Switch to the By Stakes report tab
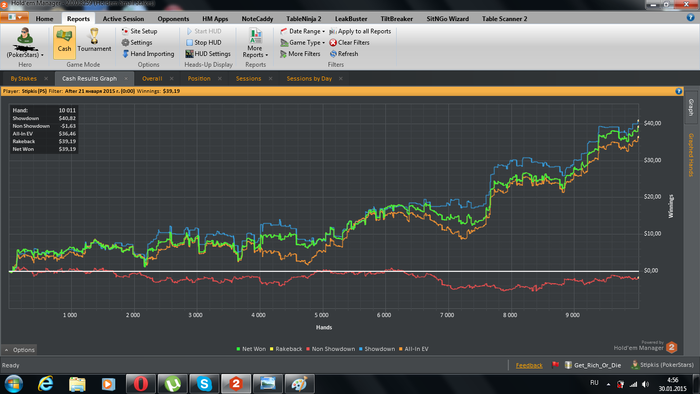Screen dimensions: 700x394 click(x=24, y=79)
